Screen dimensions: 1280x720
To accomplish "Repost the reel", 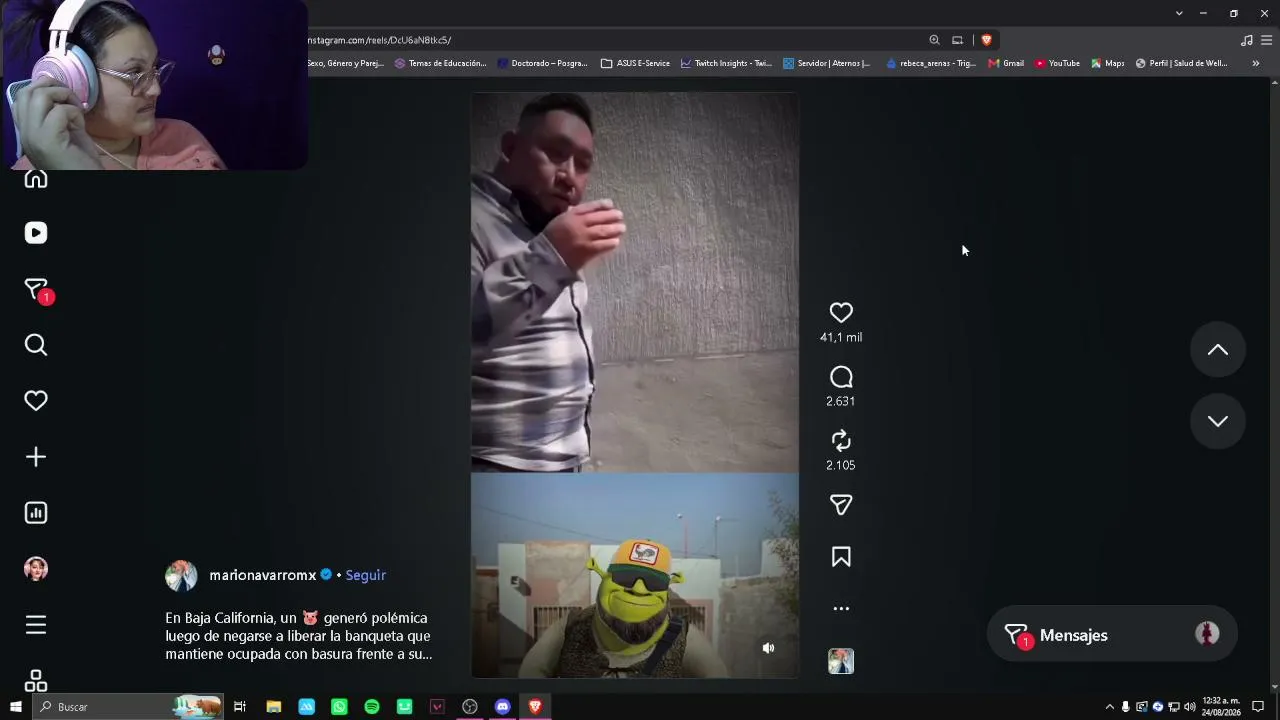I will tap(841, 441).
